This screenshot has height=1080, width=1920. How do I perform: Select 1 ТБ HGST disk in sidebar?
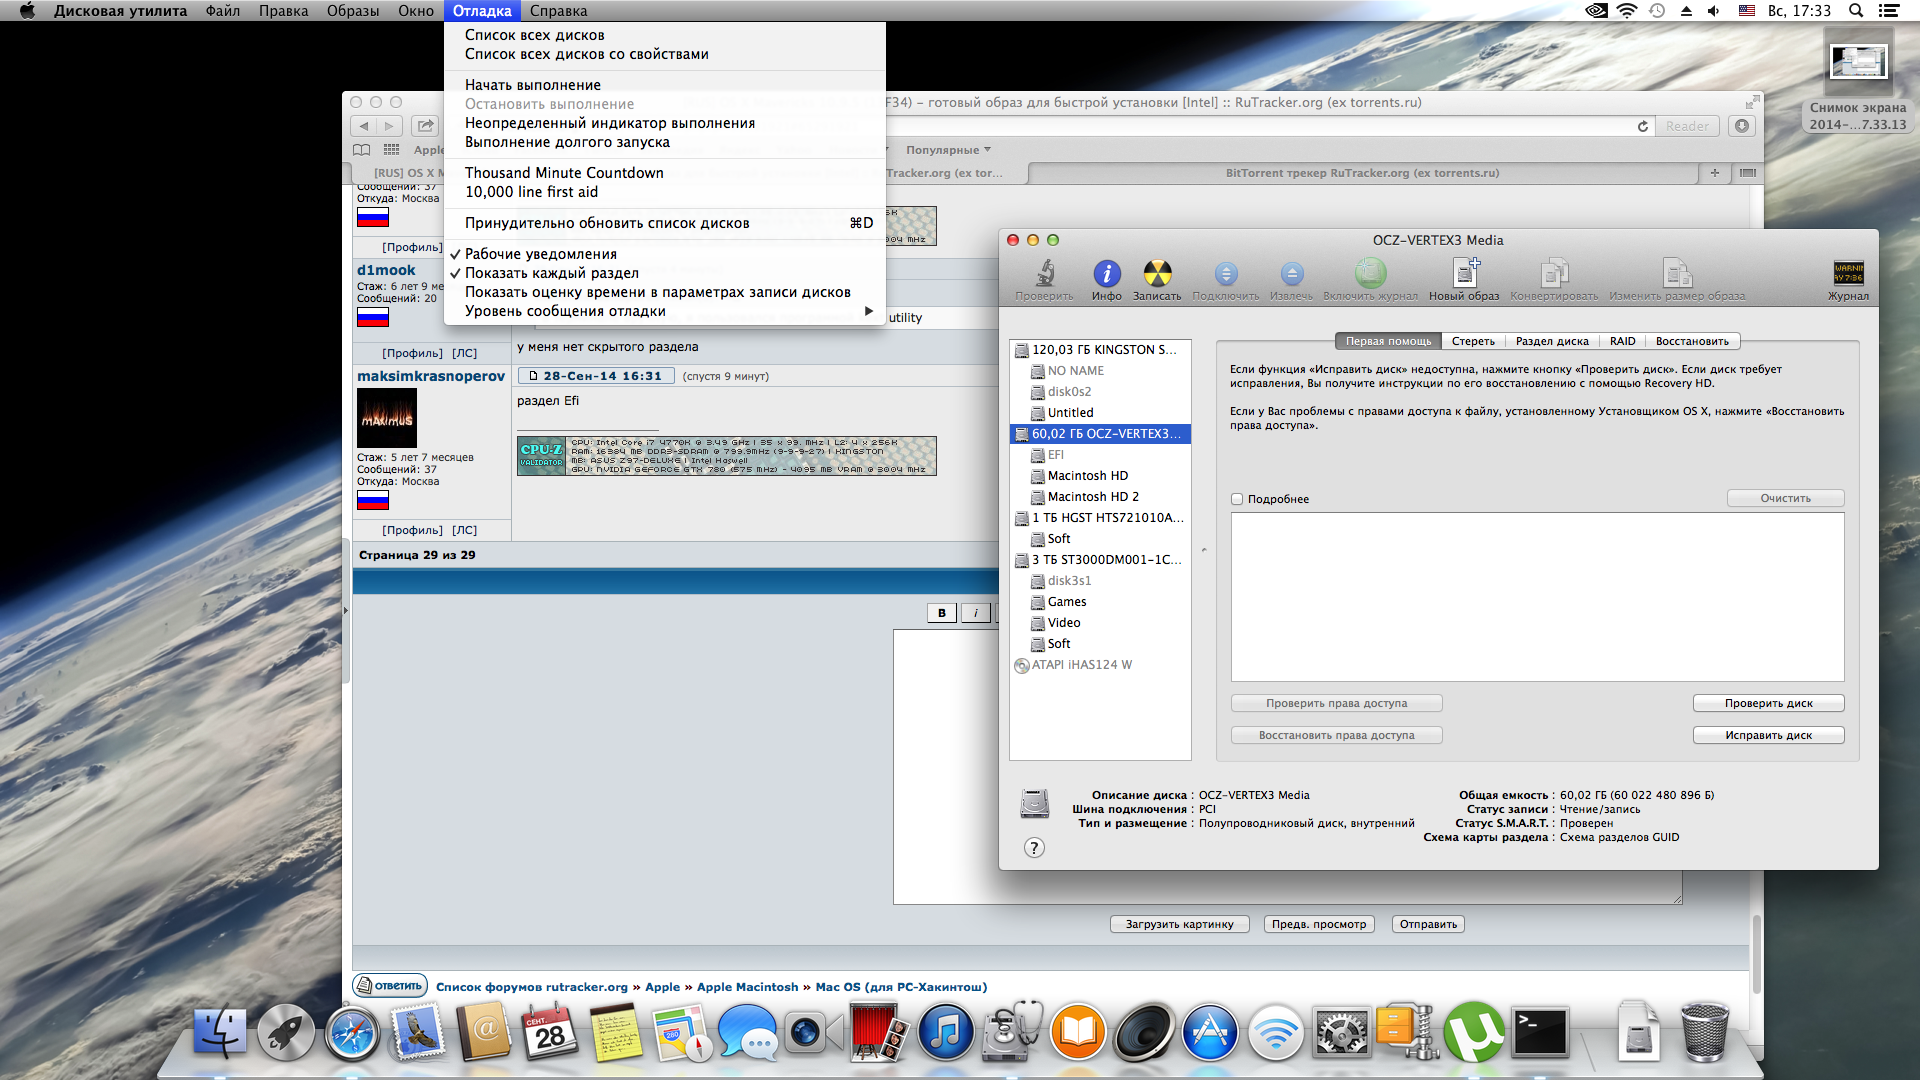tap(1100, 518)
